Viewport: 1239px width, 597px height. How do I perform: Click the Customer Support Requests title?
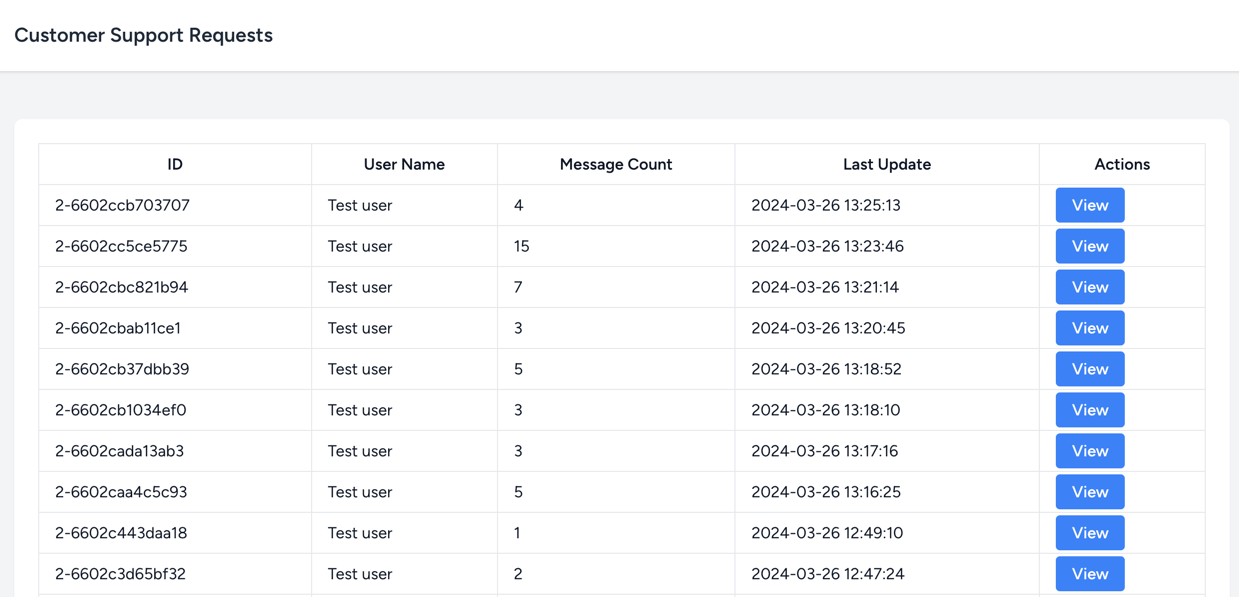[143, 35]
